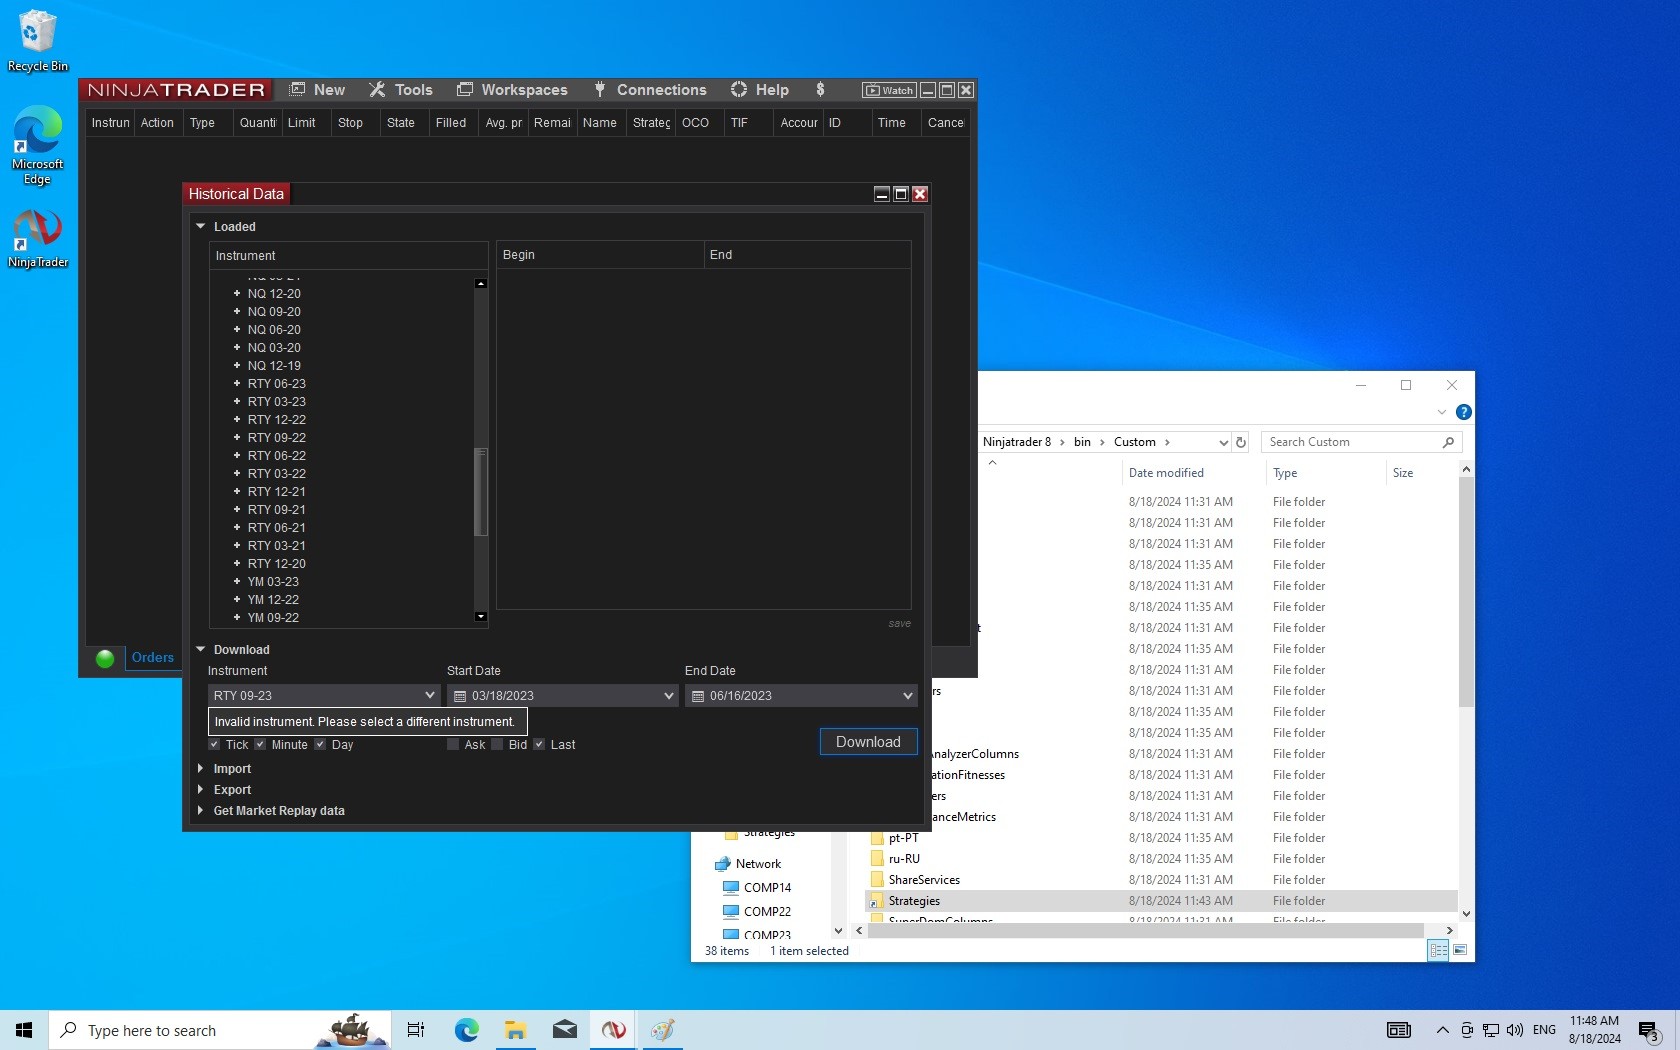This screenshot has width=1680, height=1050.
Task: Open NinjaTrader from the taskbar icon
Action: pyautogui.click(x=614, y=1030)
